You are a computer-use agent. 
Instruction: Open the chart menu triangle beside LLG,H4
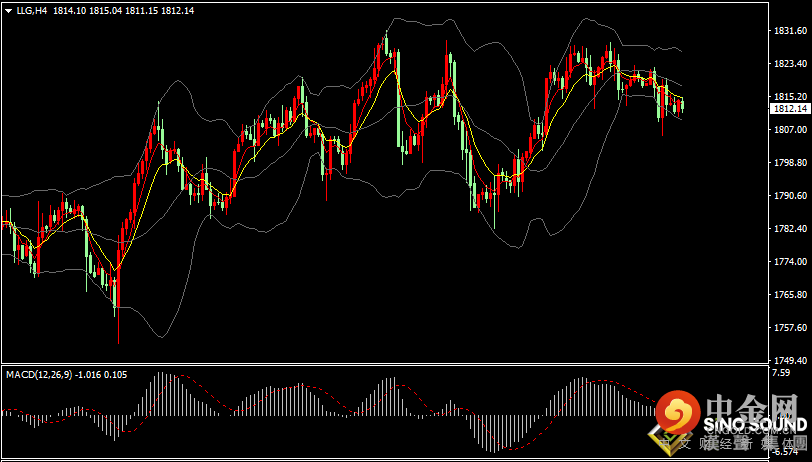coord(9,10)
